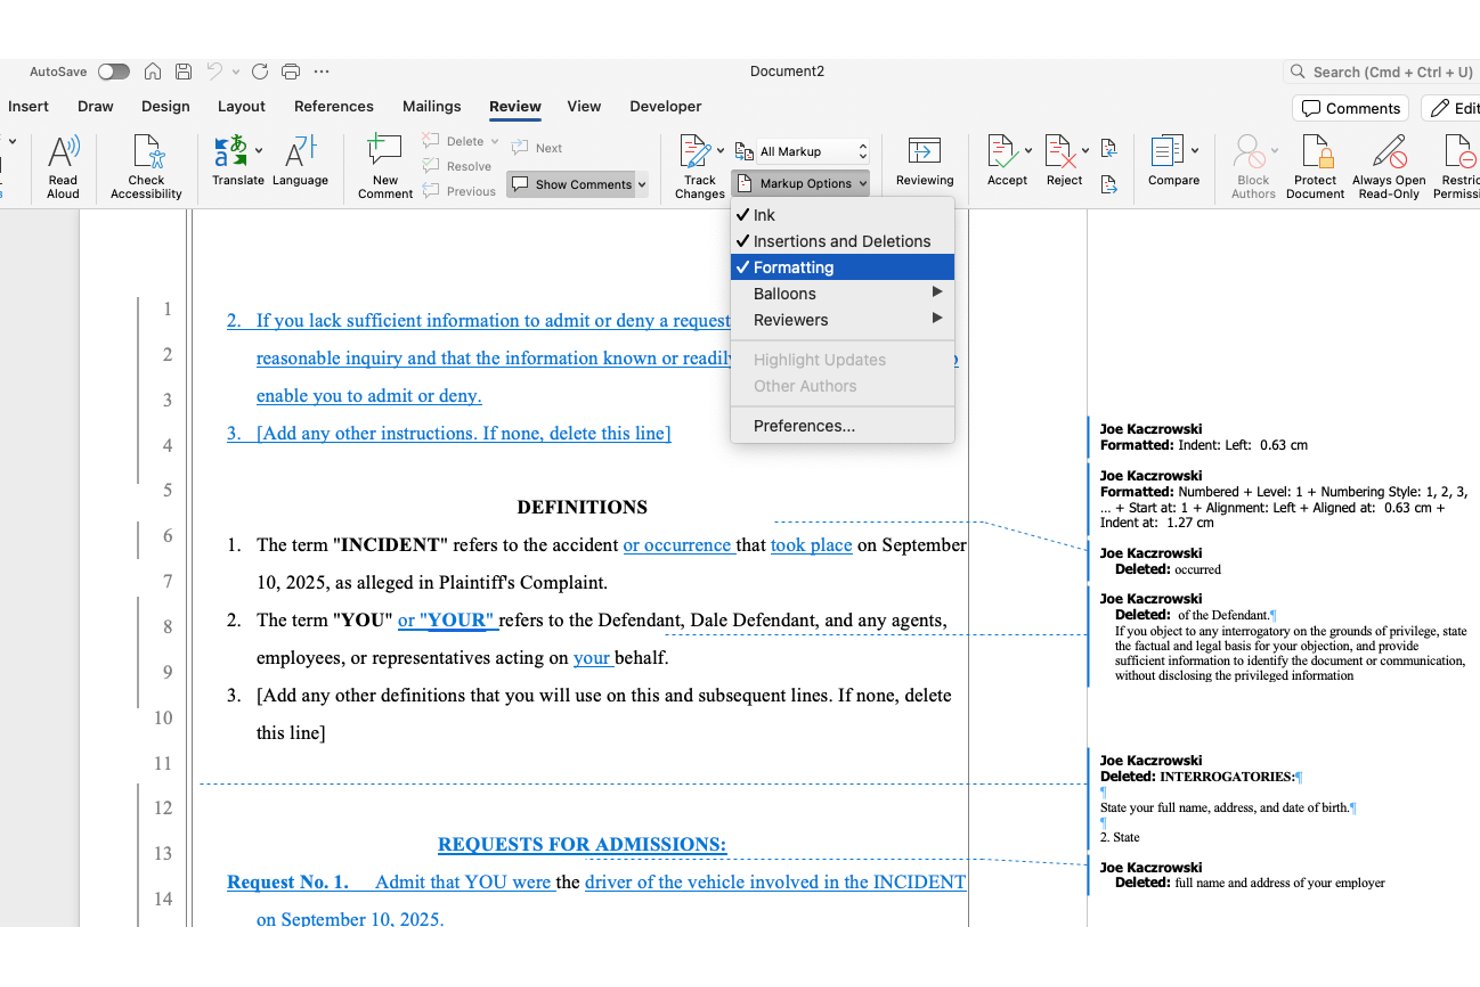The width and height of the screenshot is (1480, 987).
Task: Open the Reviewing pane icon
Action: 924,151
